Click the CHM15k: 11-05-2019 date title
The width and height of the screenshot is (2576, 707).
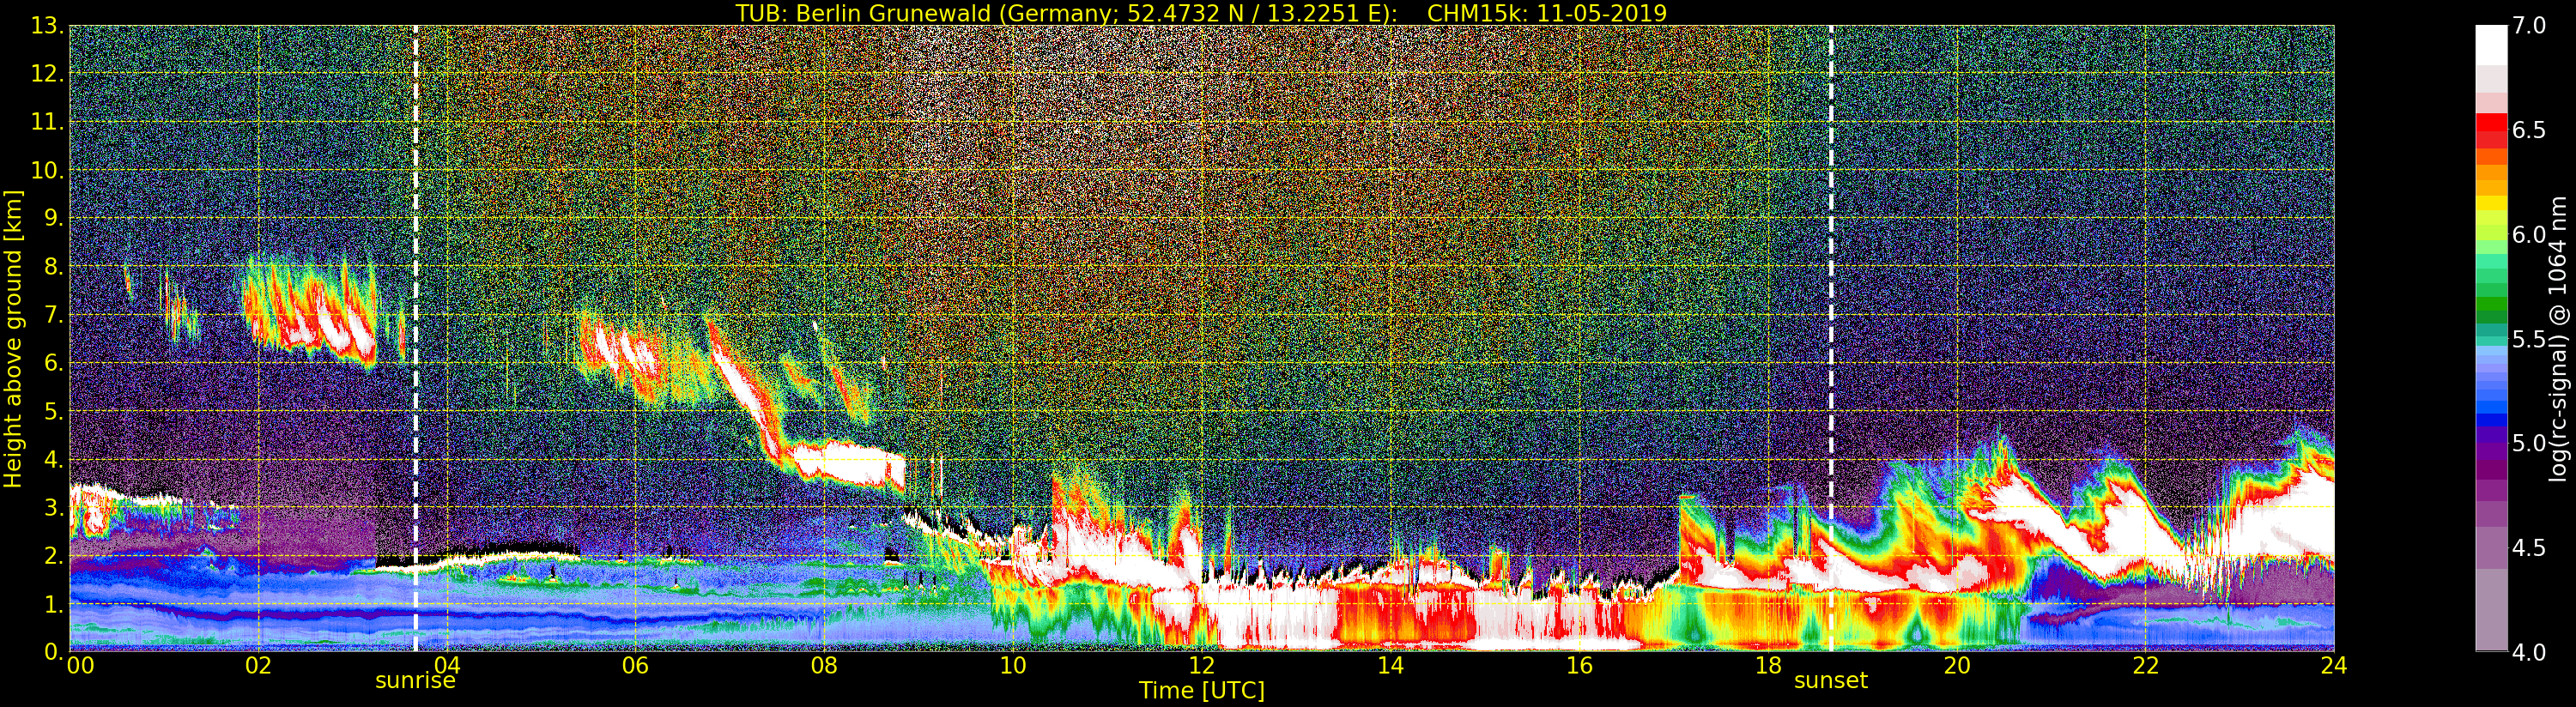[1546, 13]
